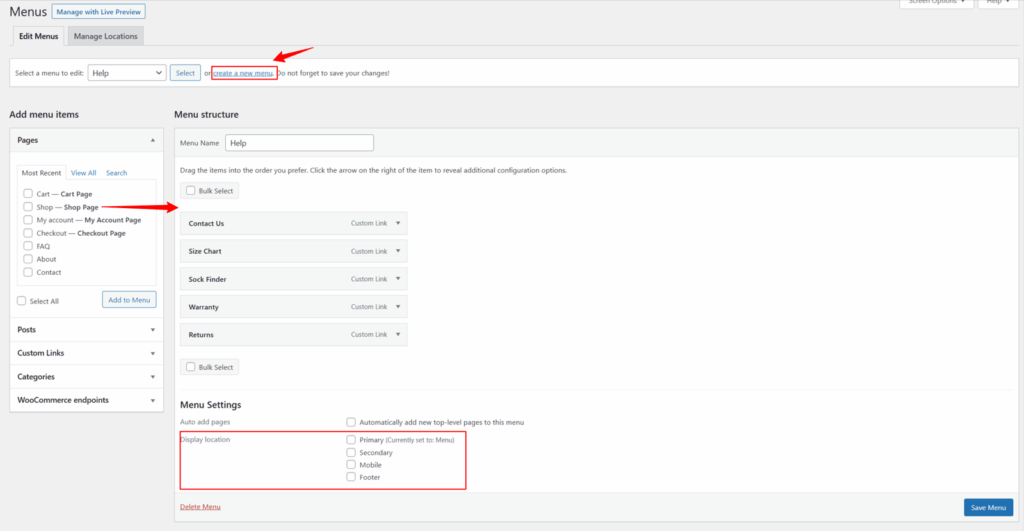
Task: Click the Save Menu button
Action: (988, 507)
